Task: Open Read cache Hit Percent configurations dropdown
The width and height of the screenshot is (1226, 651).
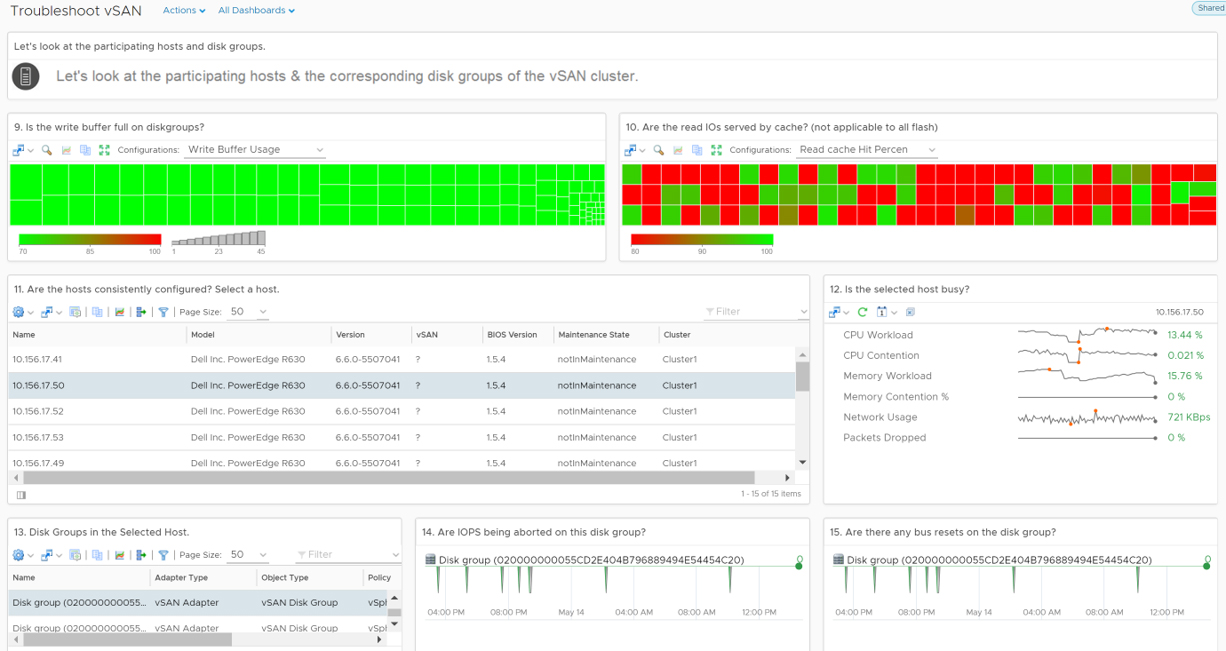Action: [x=867, y=150]
